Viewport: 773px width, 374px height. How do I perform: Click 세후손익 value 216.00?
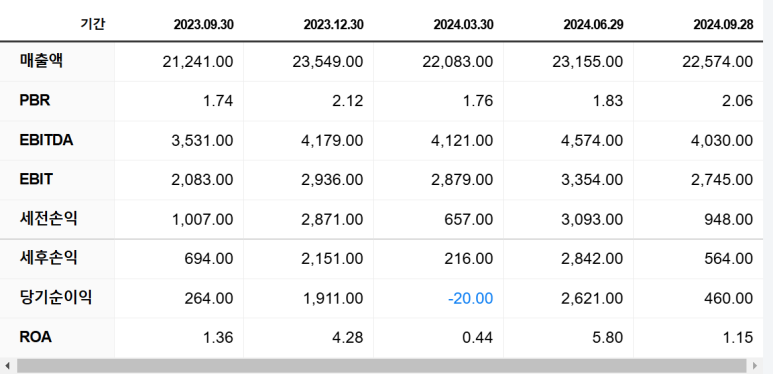469,259
